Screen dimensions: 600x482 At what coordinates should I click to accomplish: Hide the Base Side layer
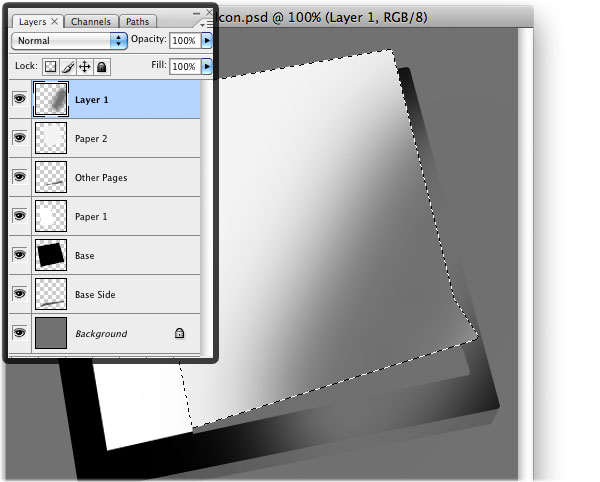(x=20, y=294)
